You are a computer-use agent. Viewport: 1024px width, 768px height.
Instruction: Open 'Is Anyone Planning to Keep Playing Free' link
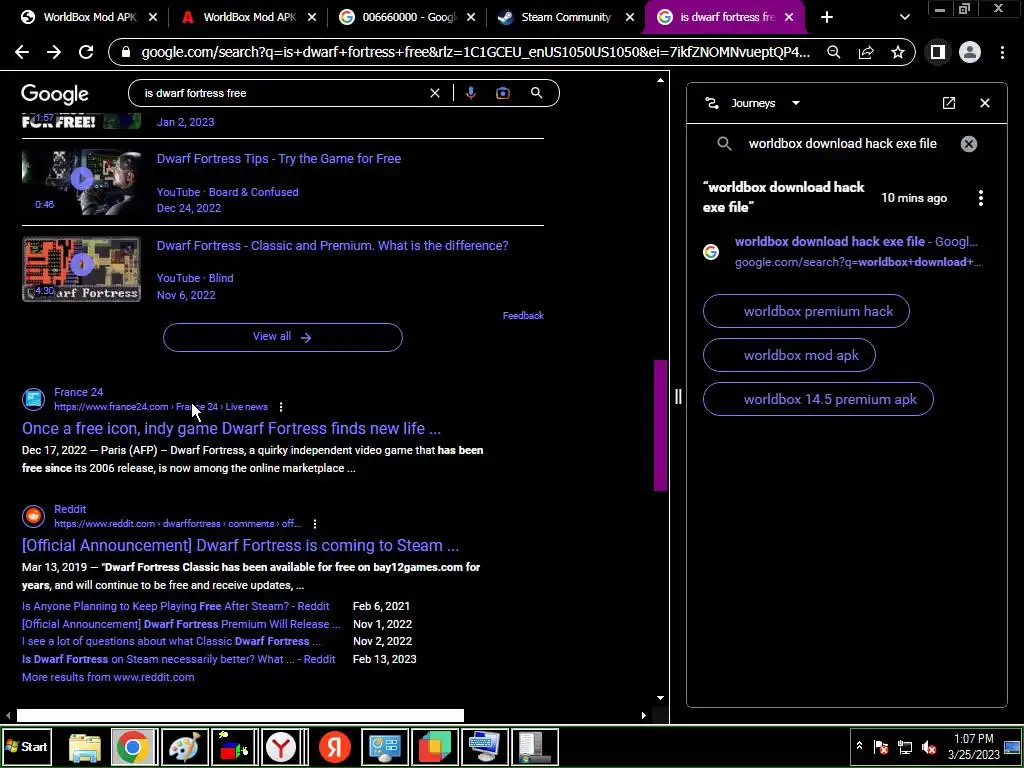click(x=176, y=606)
